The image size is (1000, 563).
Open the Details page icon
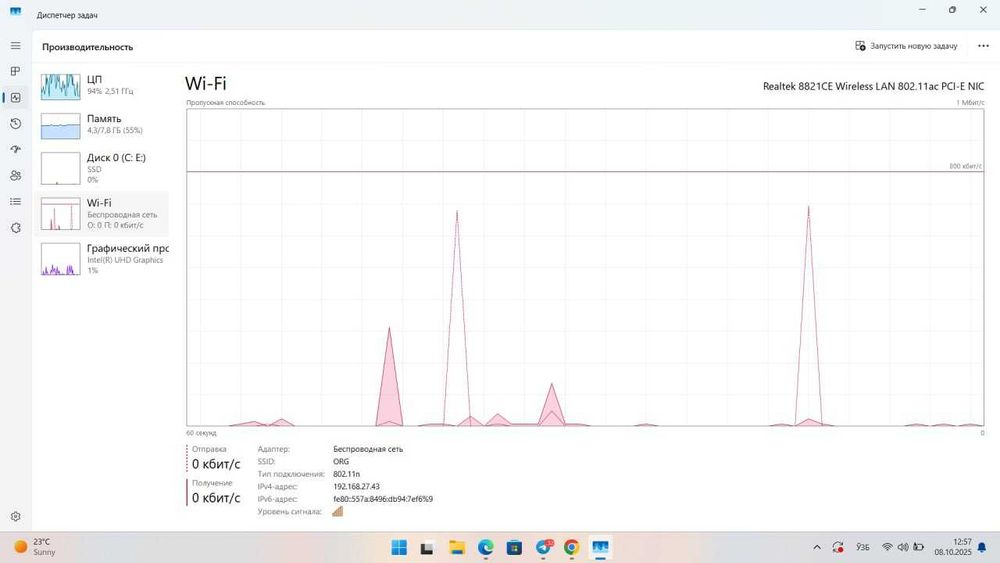pos(15,201)
